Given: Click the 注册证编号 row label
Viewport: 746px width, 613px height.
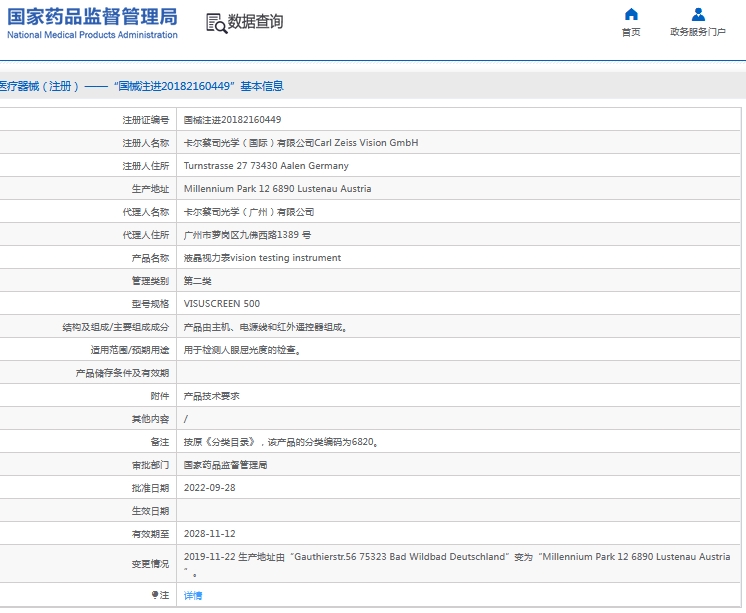Looking at the screenshot, I should (146, 120).
